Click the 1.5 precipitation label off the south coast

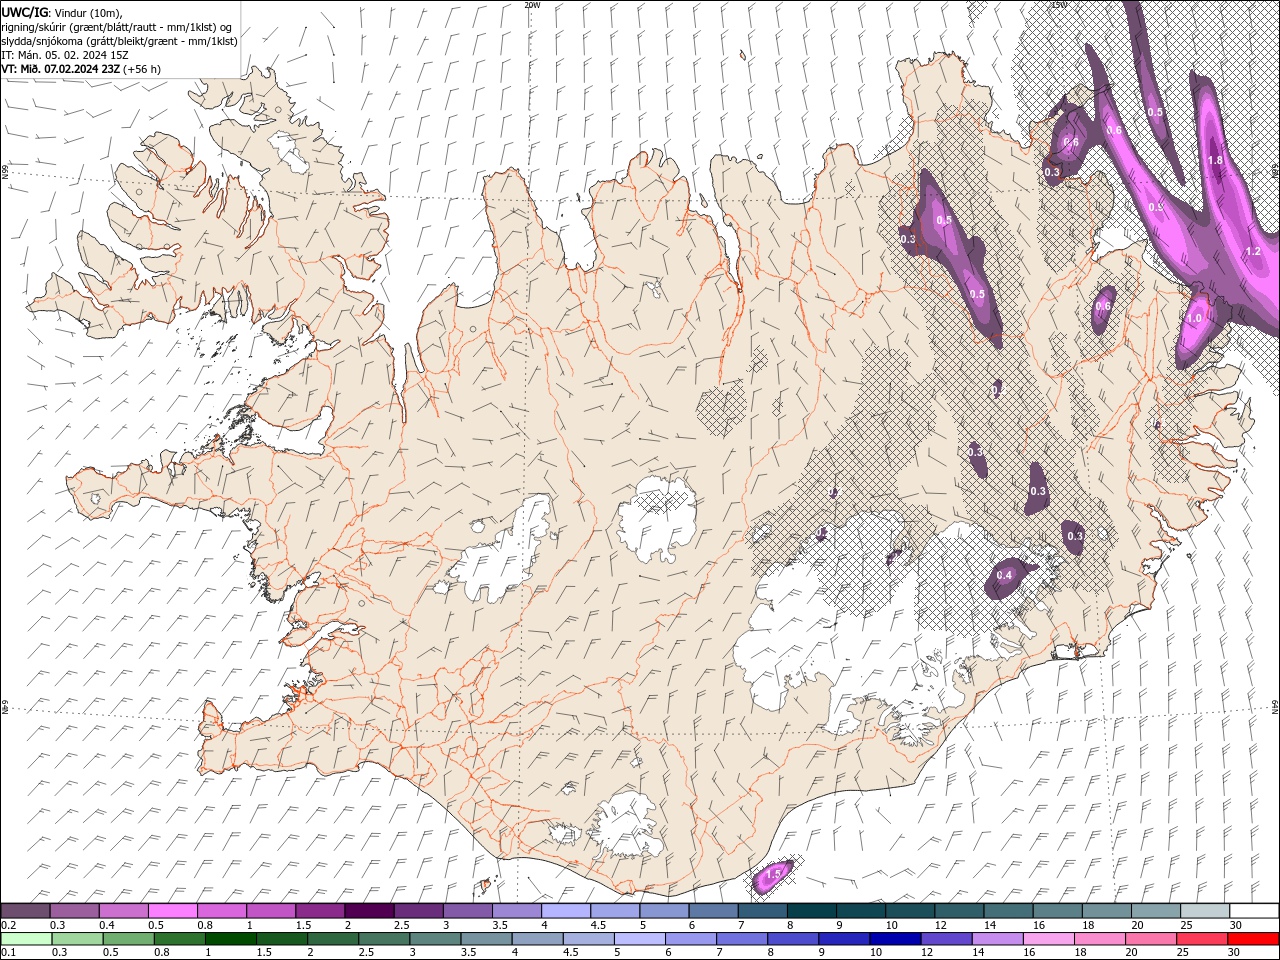pos(773,875)
